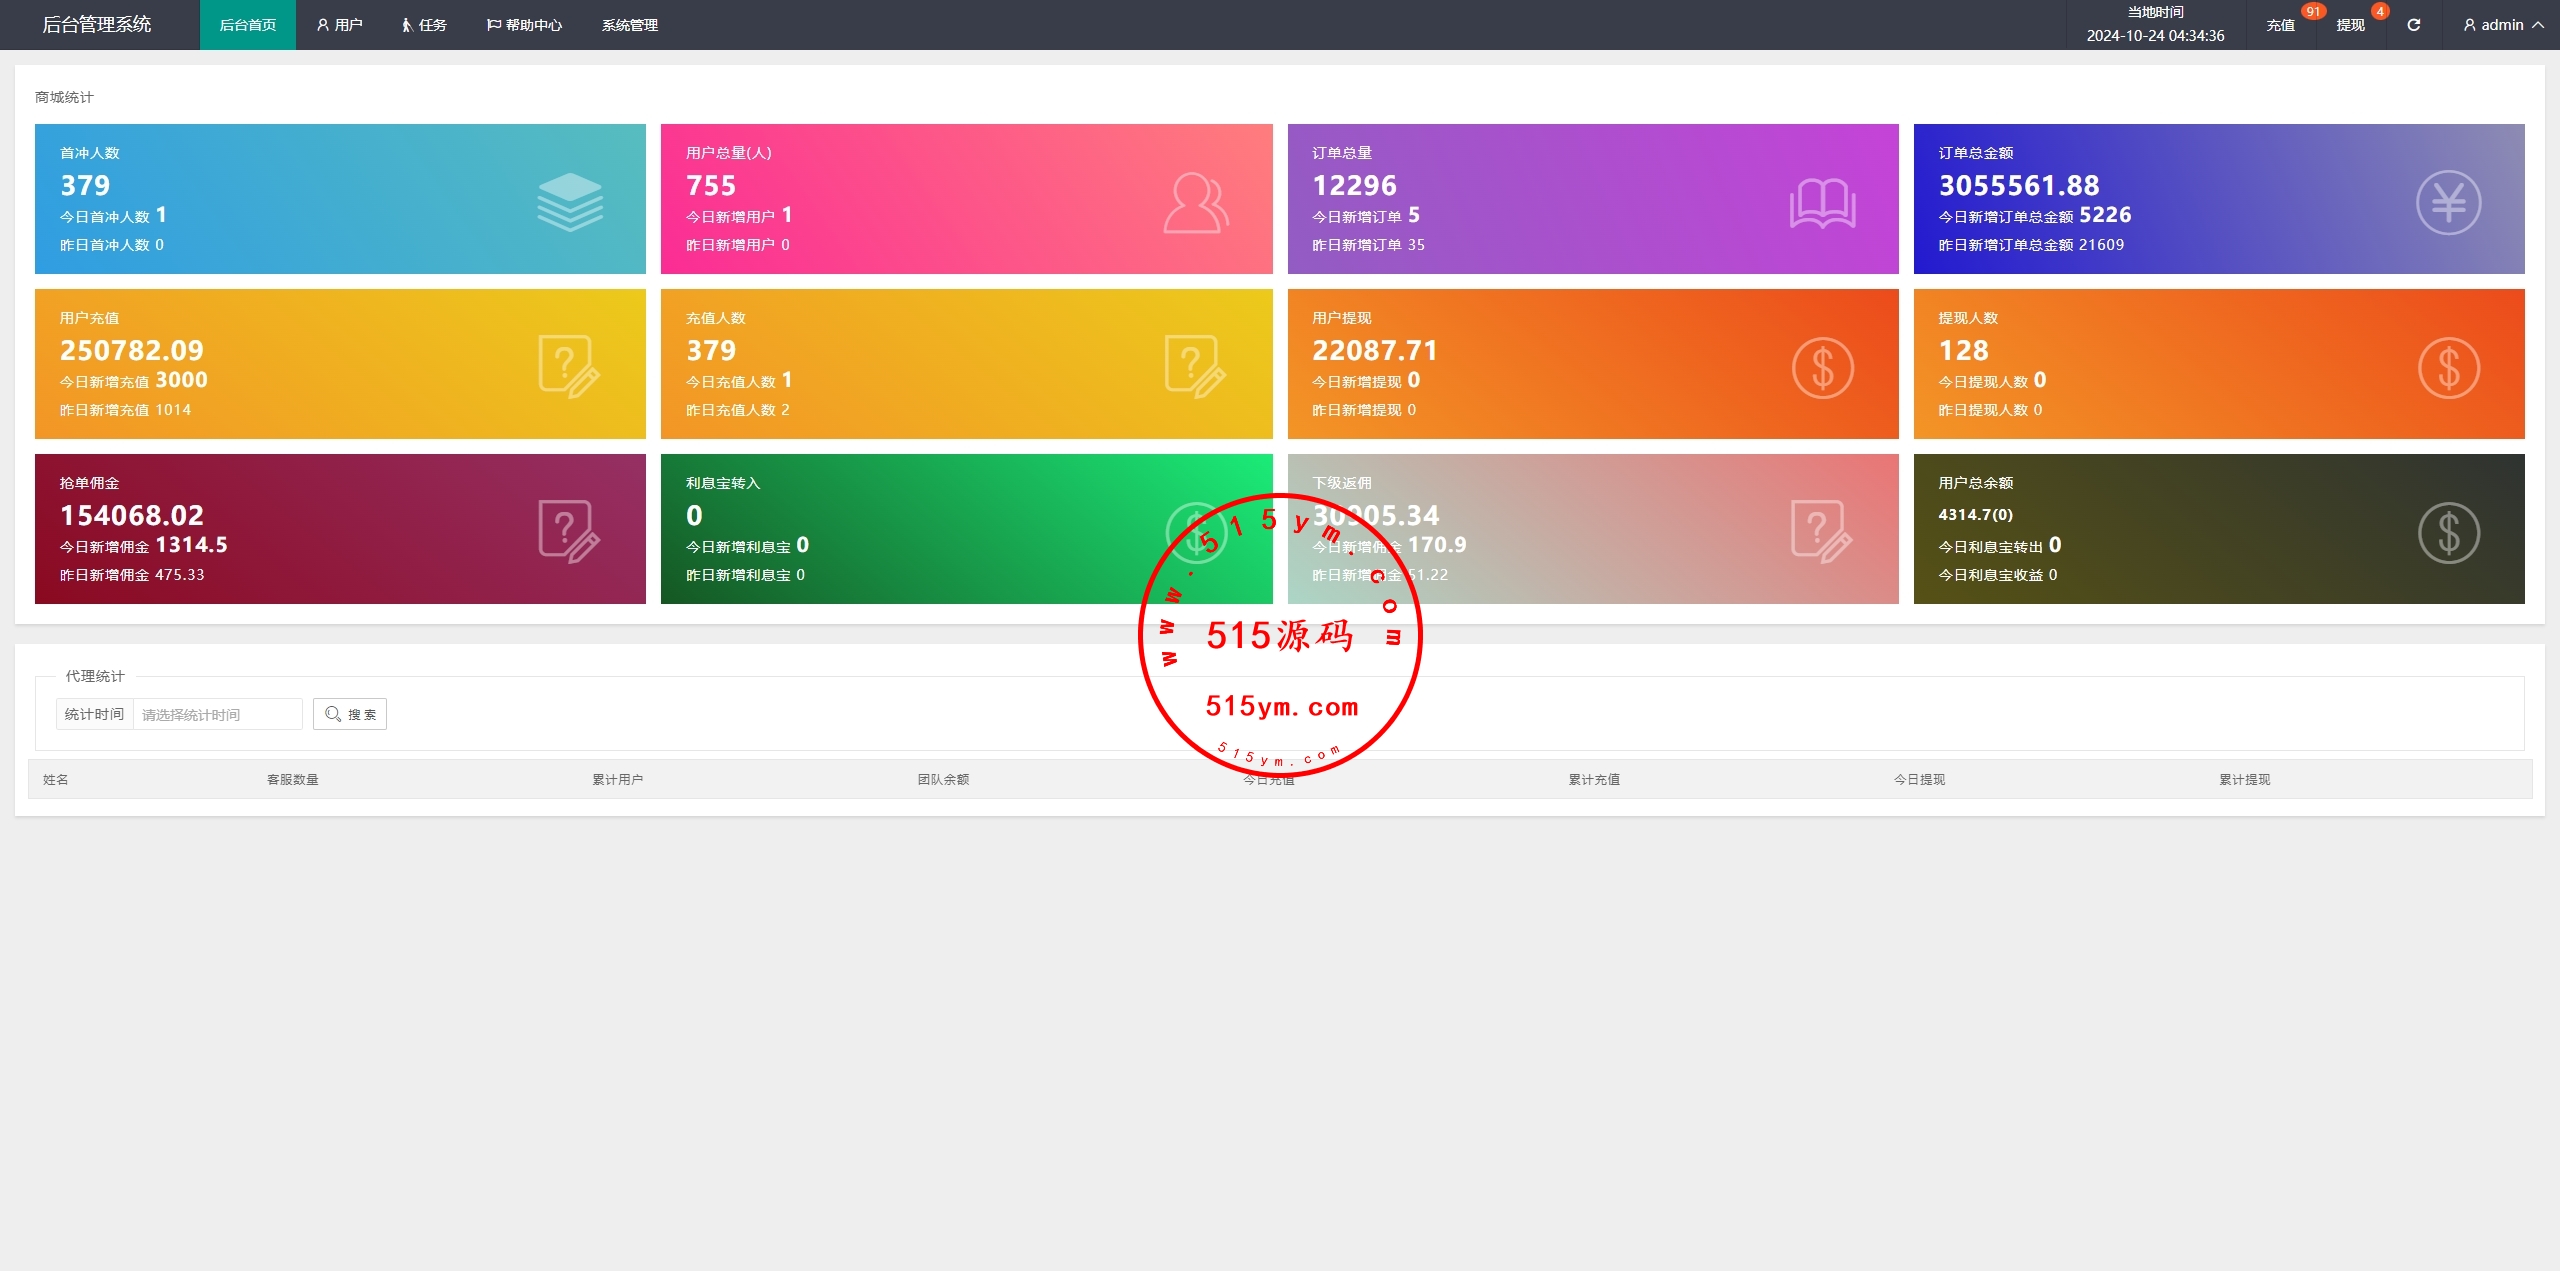
Task: Open 充值 notifications with 91 badge
Action: pos(2280,25)
